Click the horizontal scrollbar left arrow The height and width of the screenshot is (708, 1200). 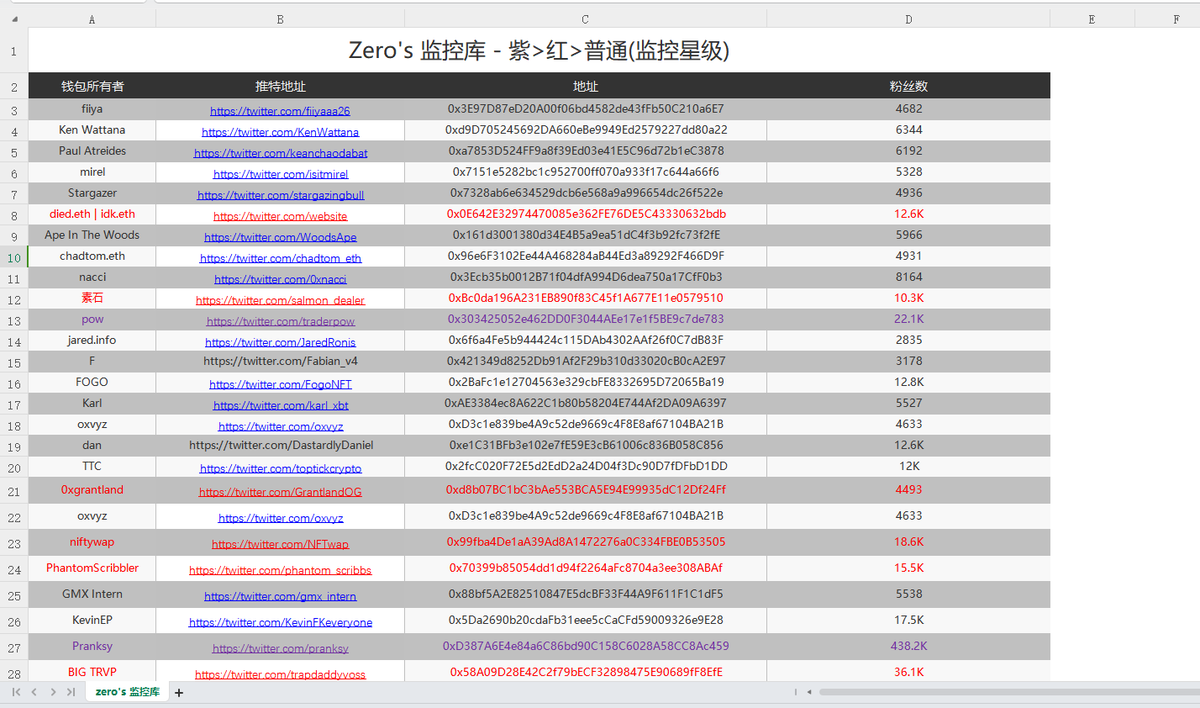click(809, 692)
